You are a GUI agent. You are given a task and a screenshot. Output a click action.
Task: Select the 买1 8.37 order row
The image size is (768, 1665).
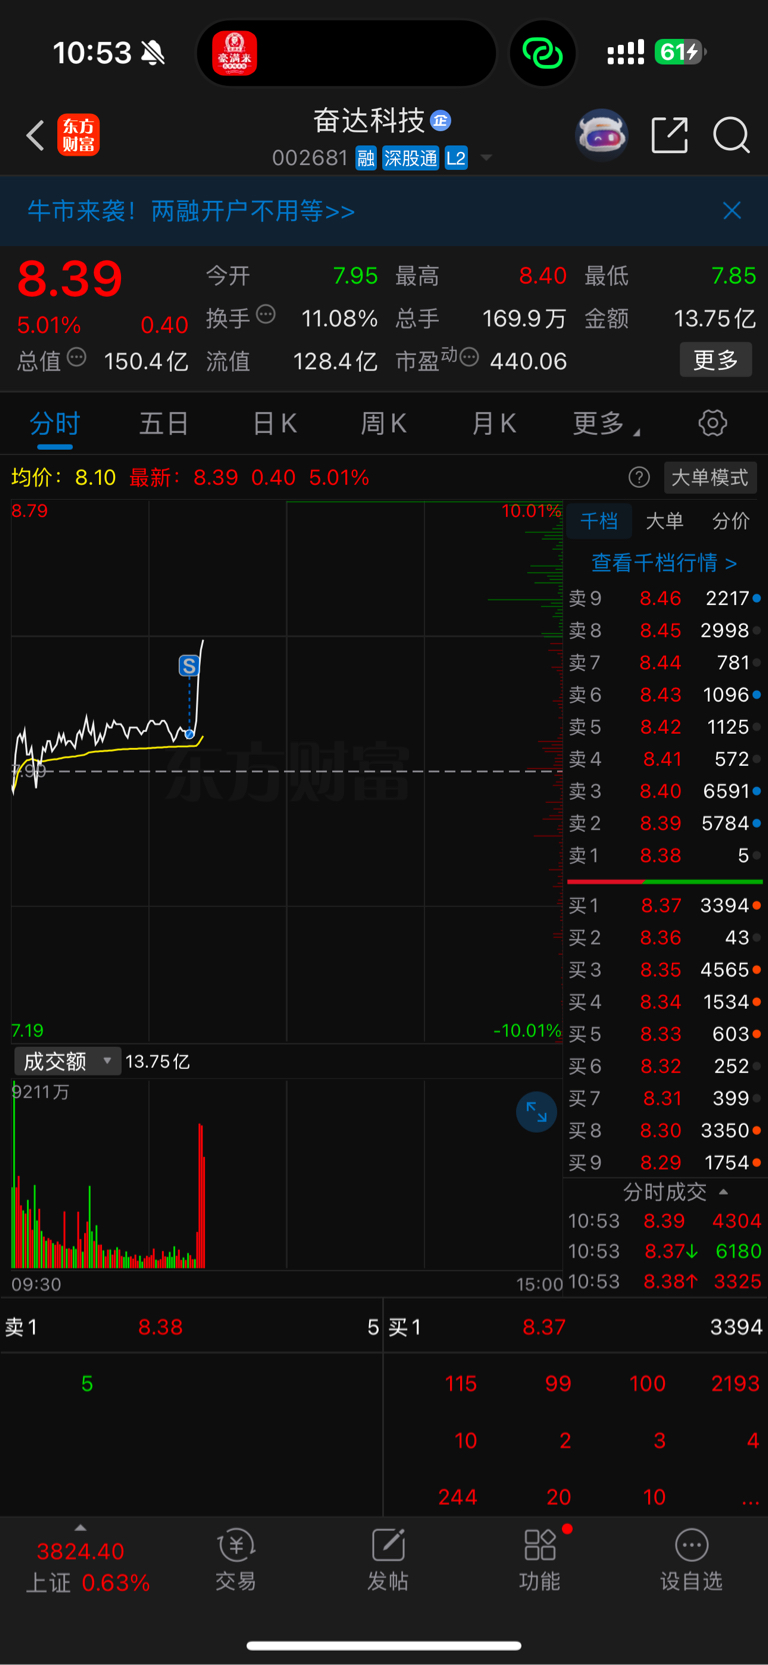point(665,905)
